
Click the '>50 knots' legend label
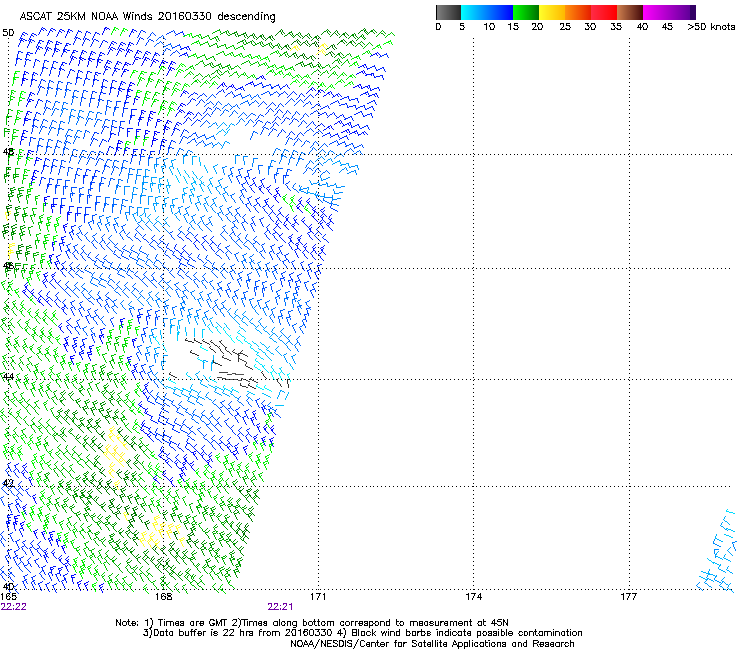pos(711,27)
